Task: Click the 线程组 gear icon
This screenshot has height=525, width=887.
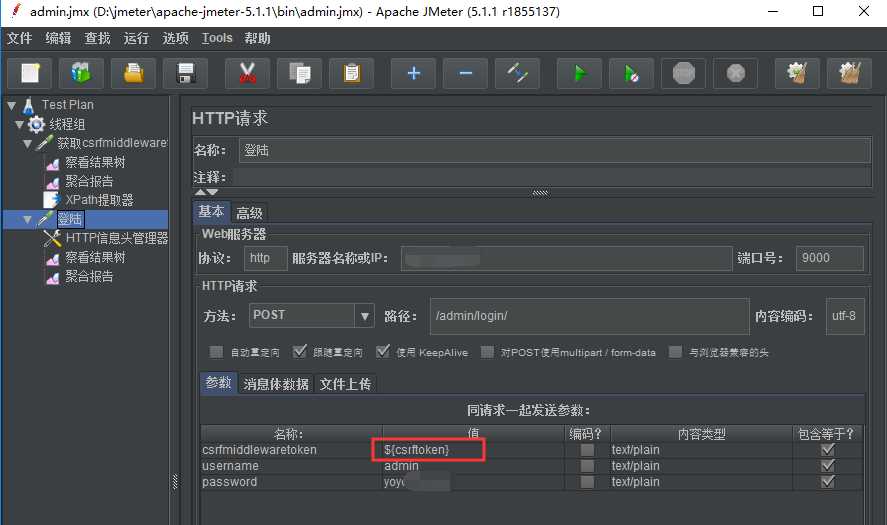Action: point(36,124)
